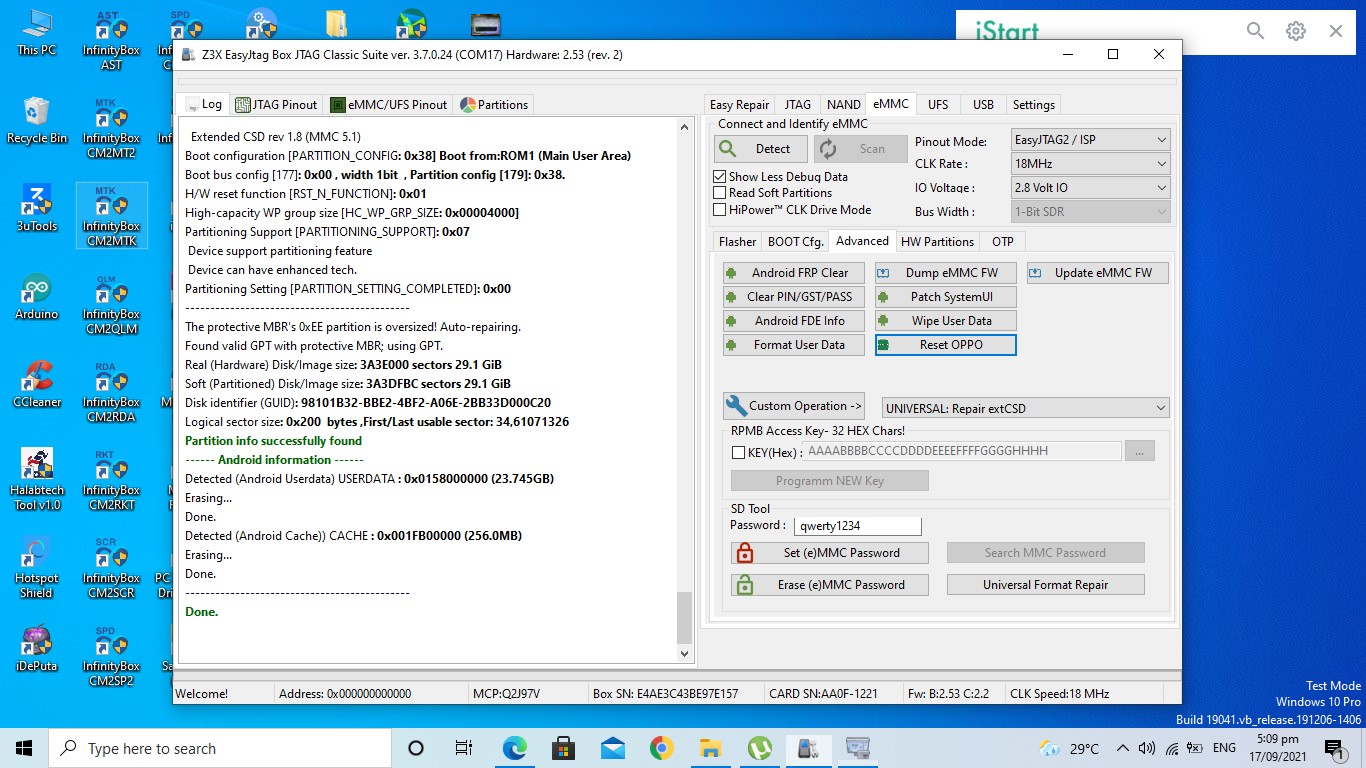The image size is (1366, 768).
Task: Open iDePuta desktop icon
Action: click(37, 649)
